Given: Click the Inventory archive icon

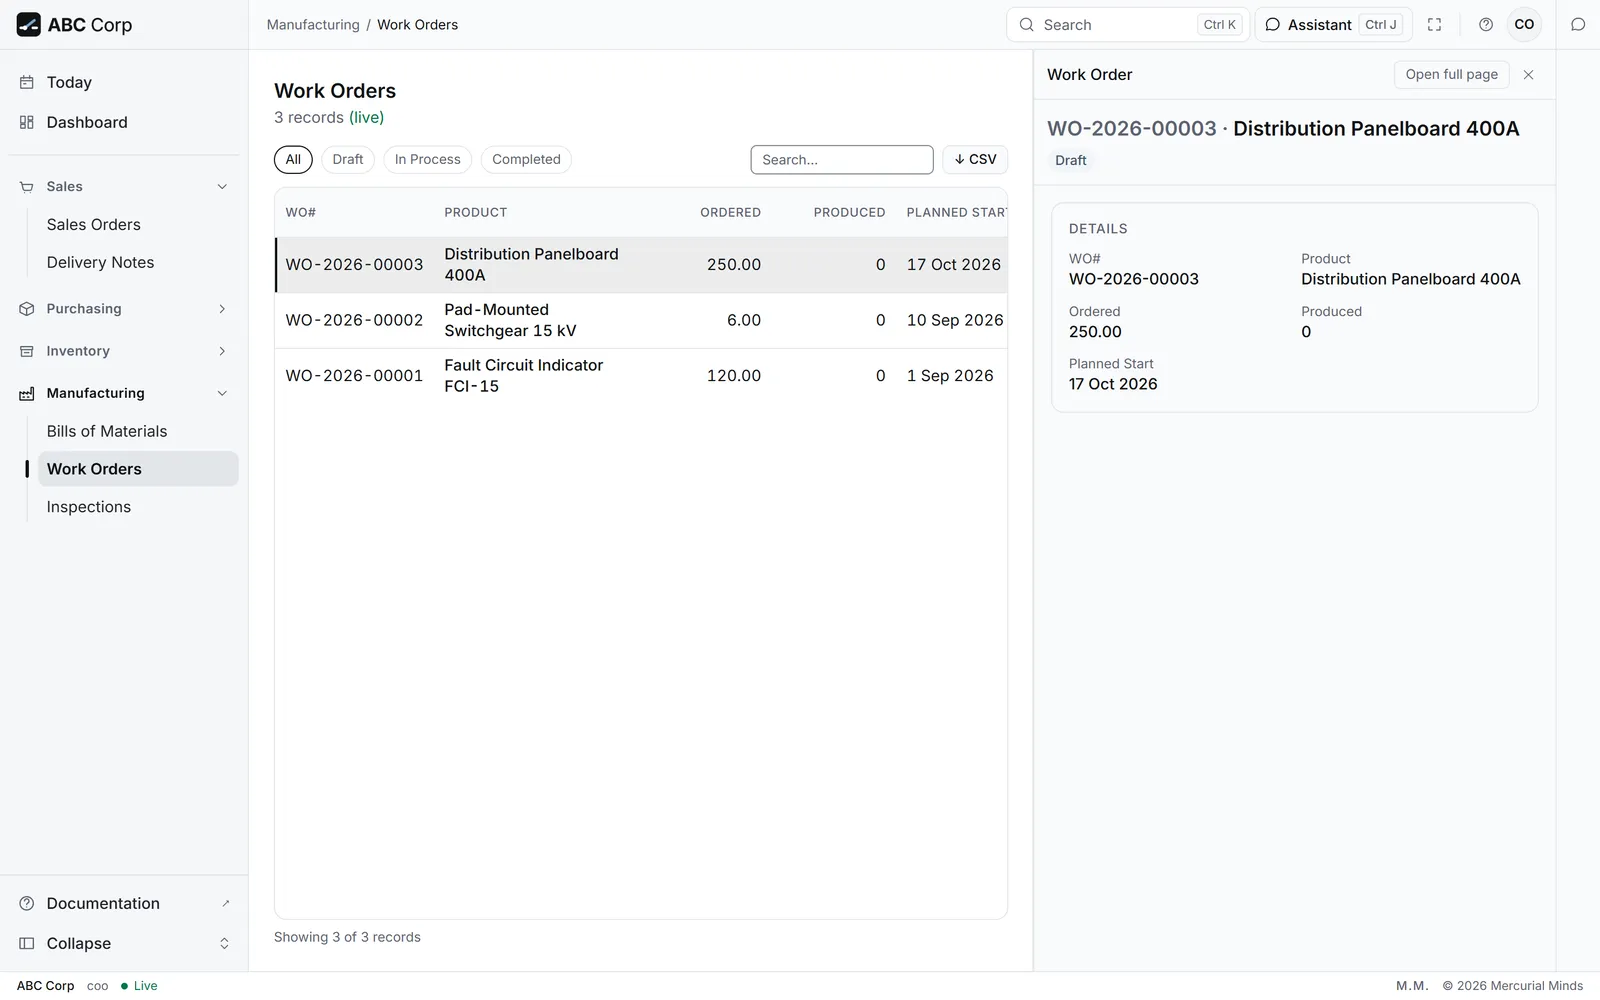Looking at the screenshot, I should click(27, 351).
